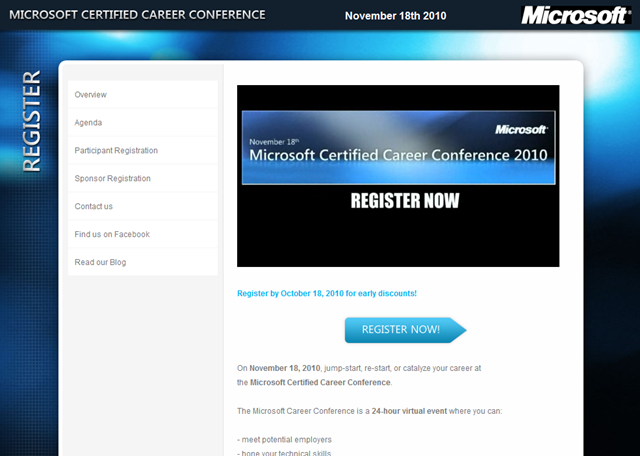The width and height of the screenshot is (640, 456).
Task: Choose Contact us in the sidebar
Action: (94, 207)
